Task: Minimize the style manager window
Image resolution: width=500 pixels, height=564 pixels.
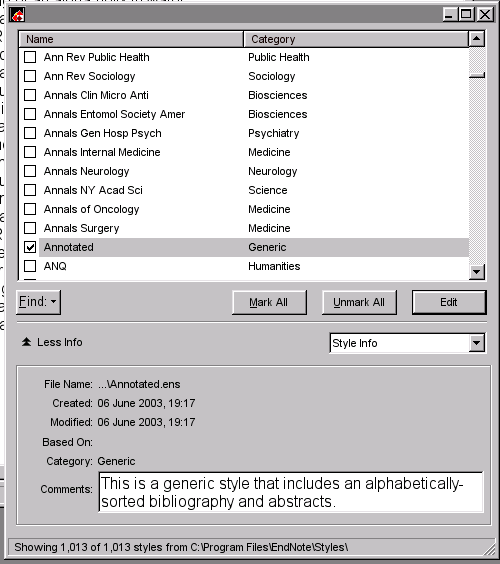Action: click(x=449, y=15)
